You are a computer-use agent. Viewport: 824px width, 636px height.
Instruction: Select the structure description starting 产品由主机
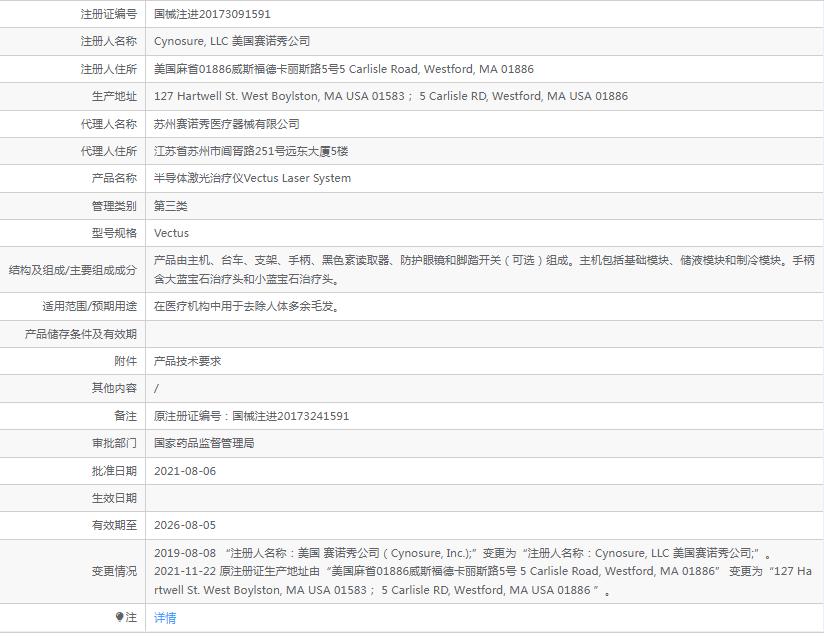[x=484, y=270]
